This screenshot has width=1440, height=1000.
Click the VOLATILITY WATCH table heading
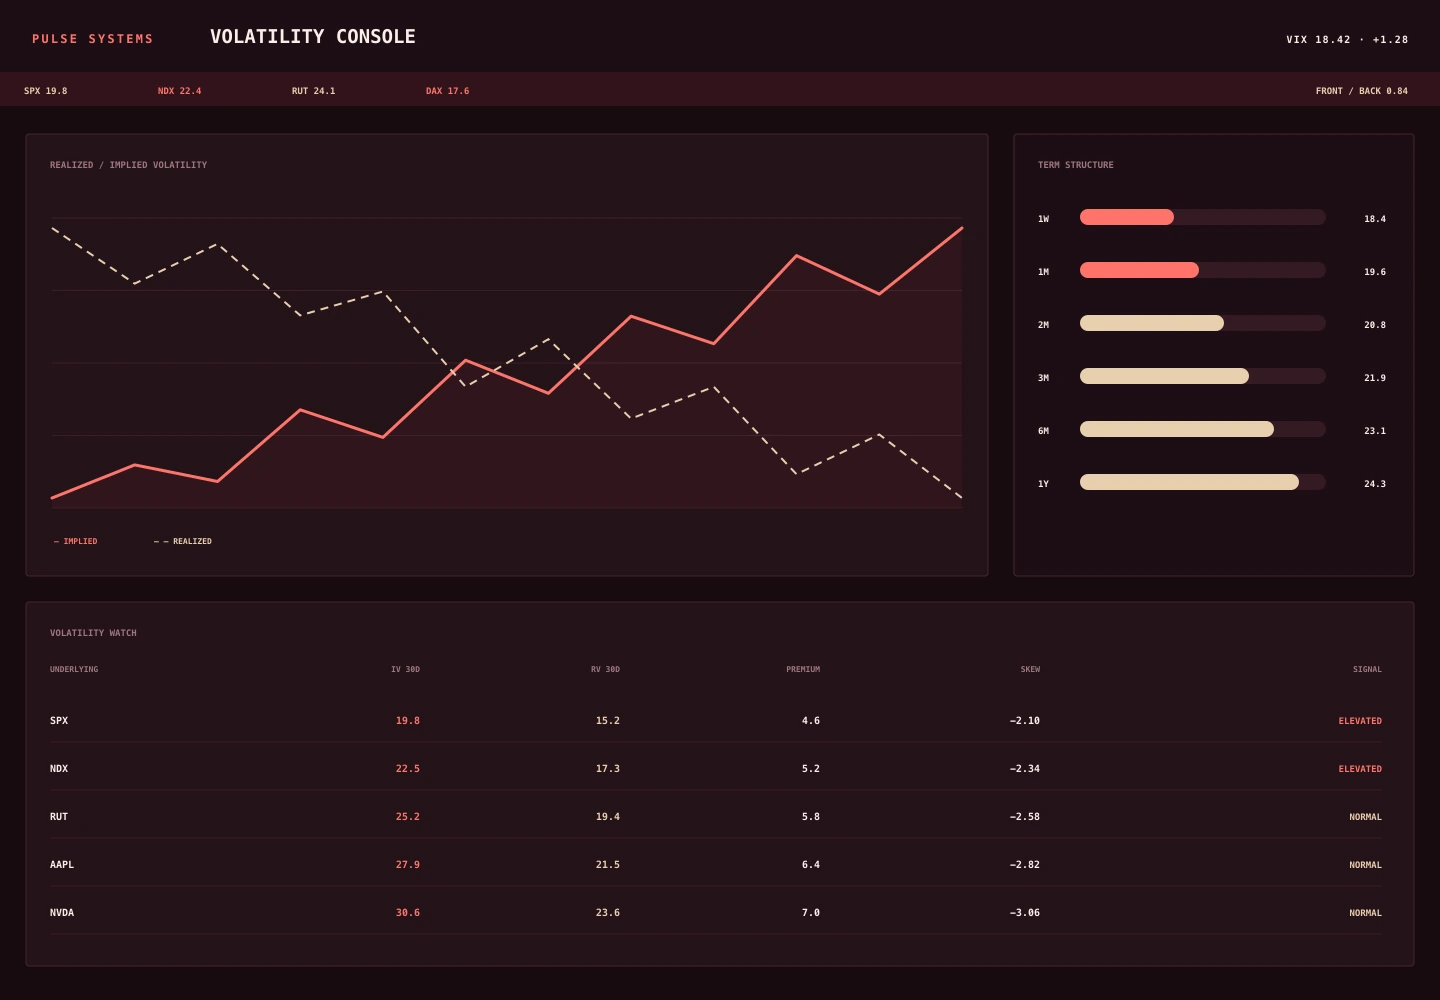(93, 633)
